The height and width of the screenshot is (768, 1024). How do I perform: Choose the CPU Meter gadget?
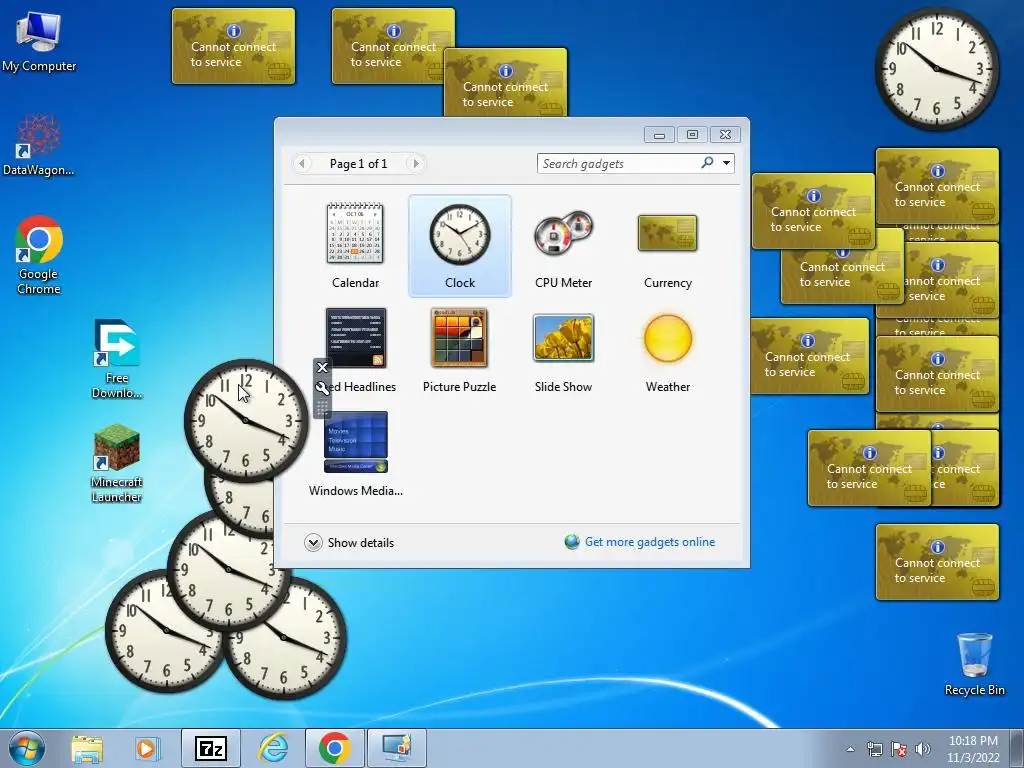(x=564, y=246)
